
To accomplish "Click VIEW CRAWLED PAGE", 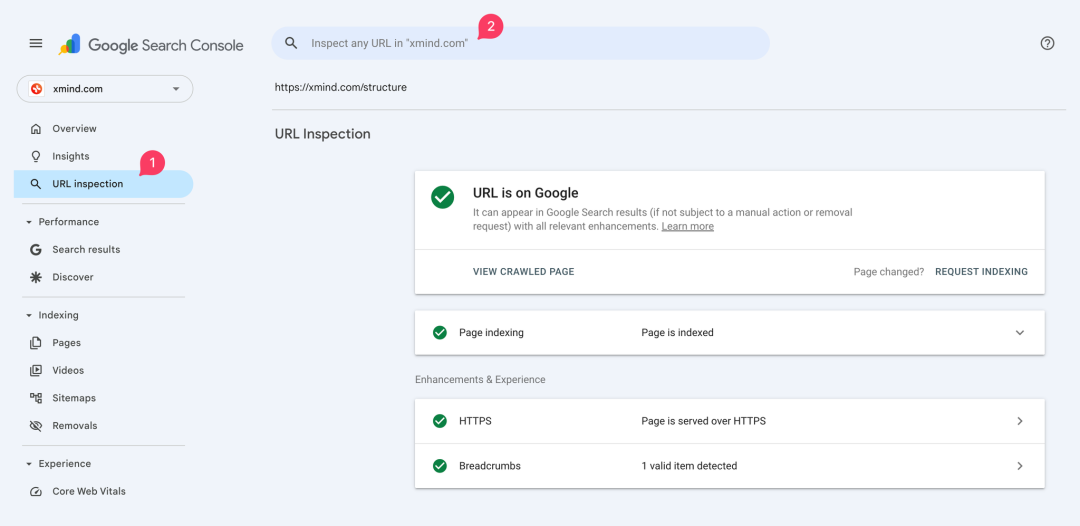I will point(523,272).
